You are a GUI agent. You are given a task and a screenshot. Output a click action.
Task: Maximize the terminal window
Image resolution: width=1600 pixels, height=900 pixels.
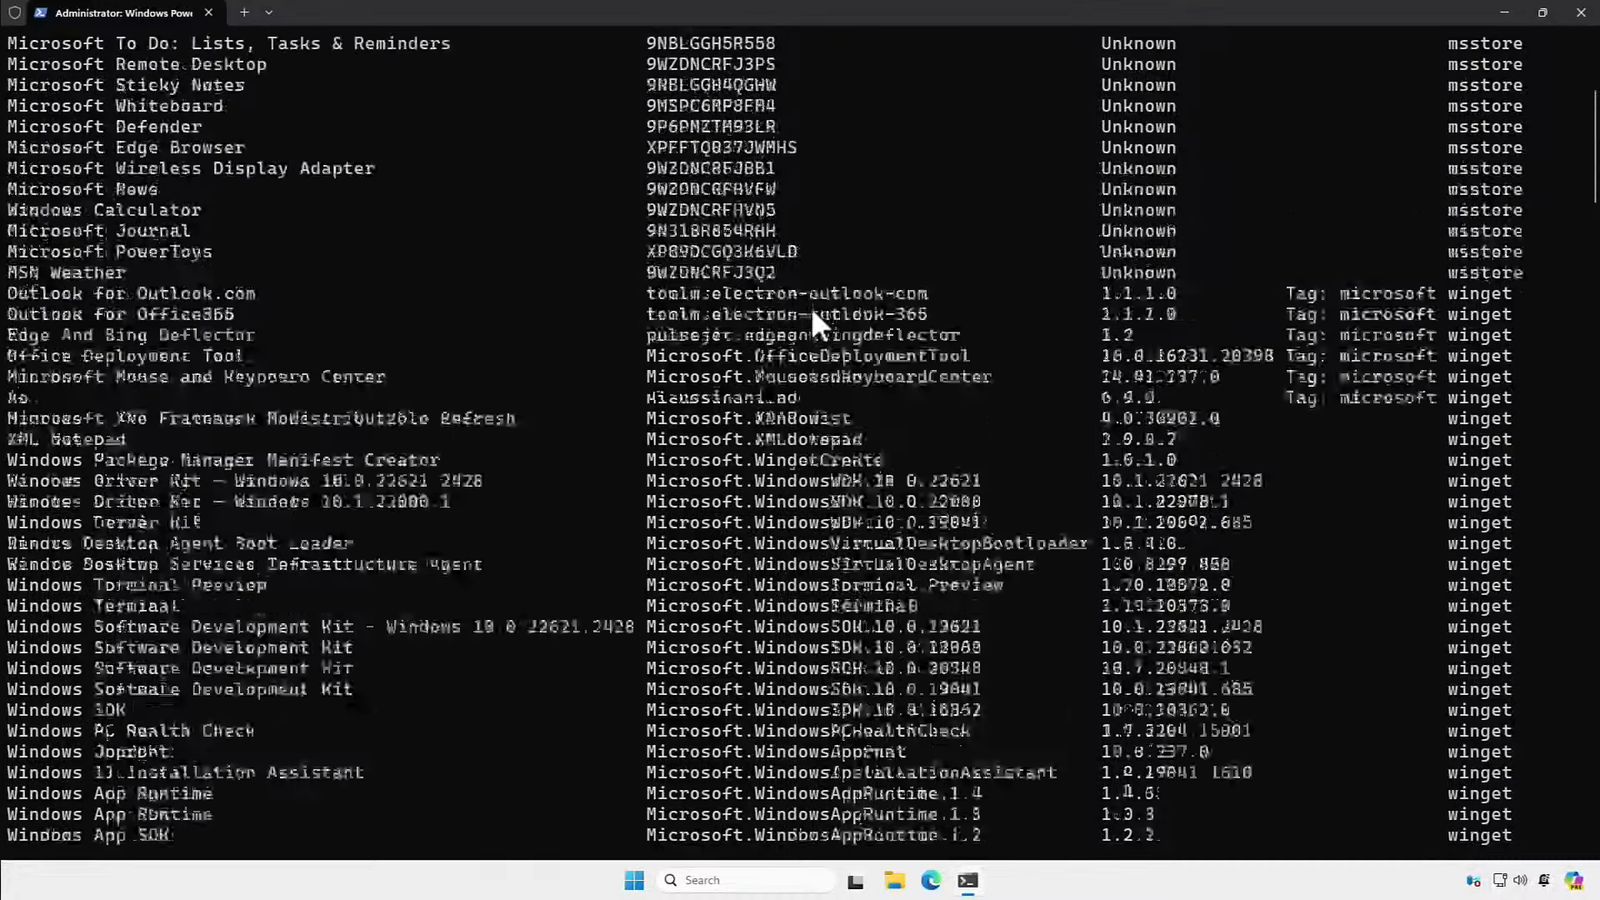click(x=1542, y=13)
